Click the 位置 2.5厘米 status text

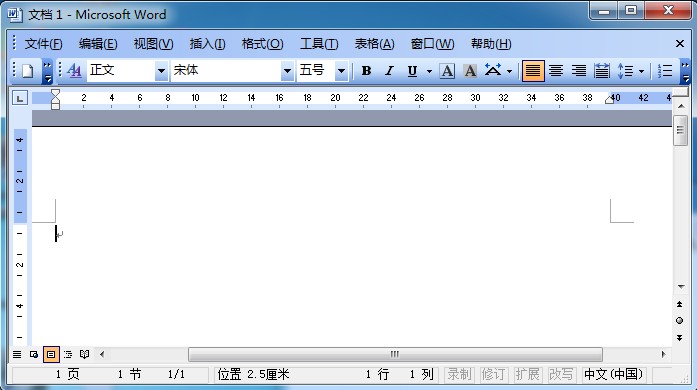click(x=253, y=374)
